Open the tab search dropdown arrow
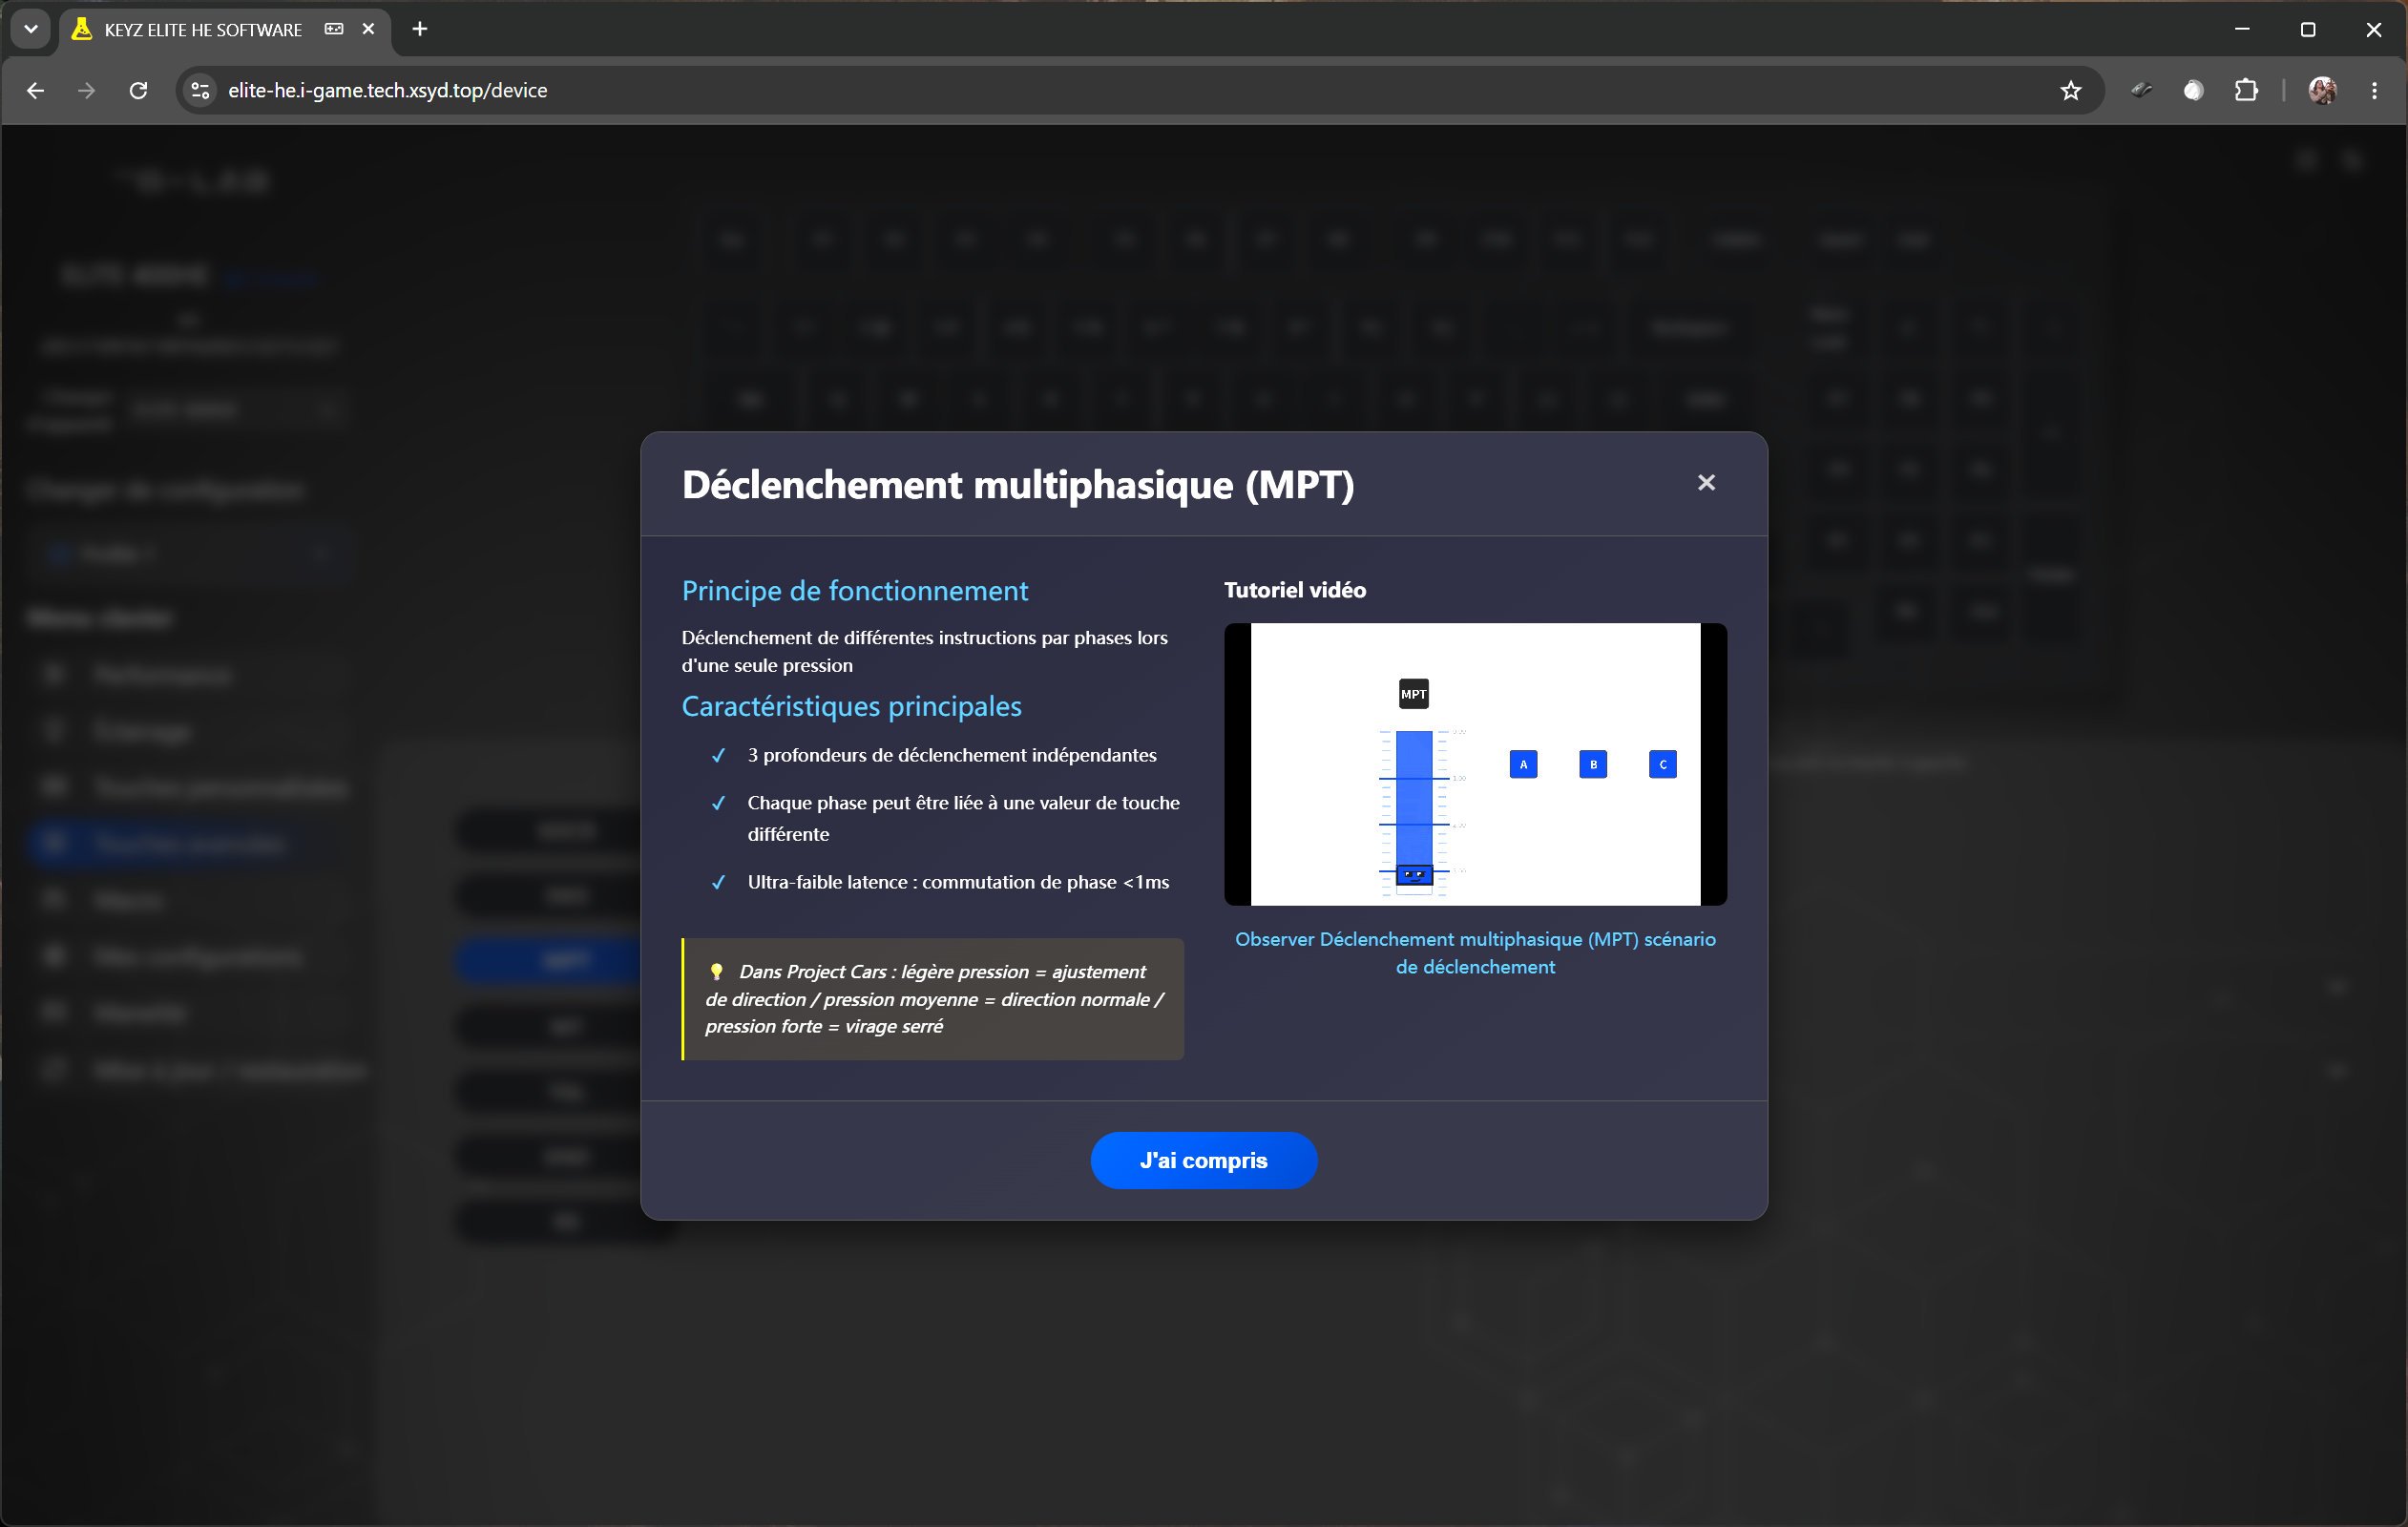 tap(31, 29)
